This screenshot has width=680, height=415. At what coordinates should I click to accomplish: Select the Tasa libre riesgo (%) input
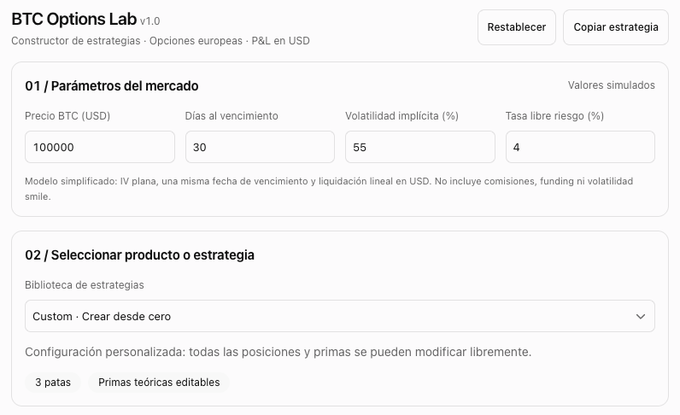click(x=580, y=147)
